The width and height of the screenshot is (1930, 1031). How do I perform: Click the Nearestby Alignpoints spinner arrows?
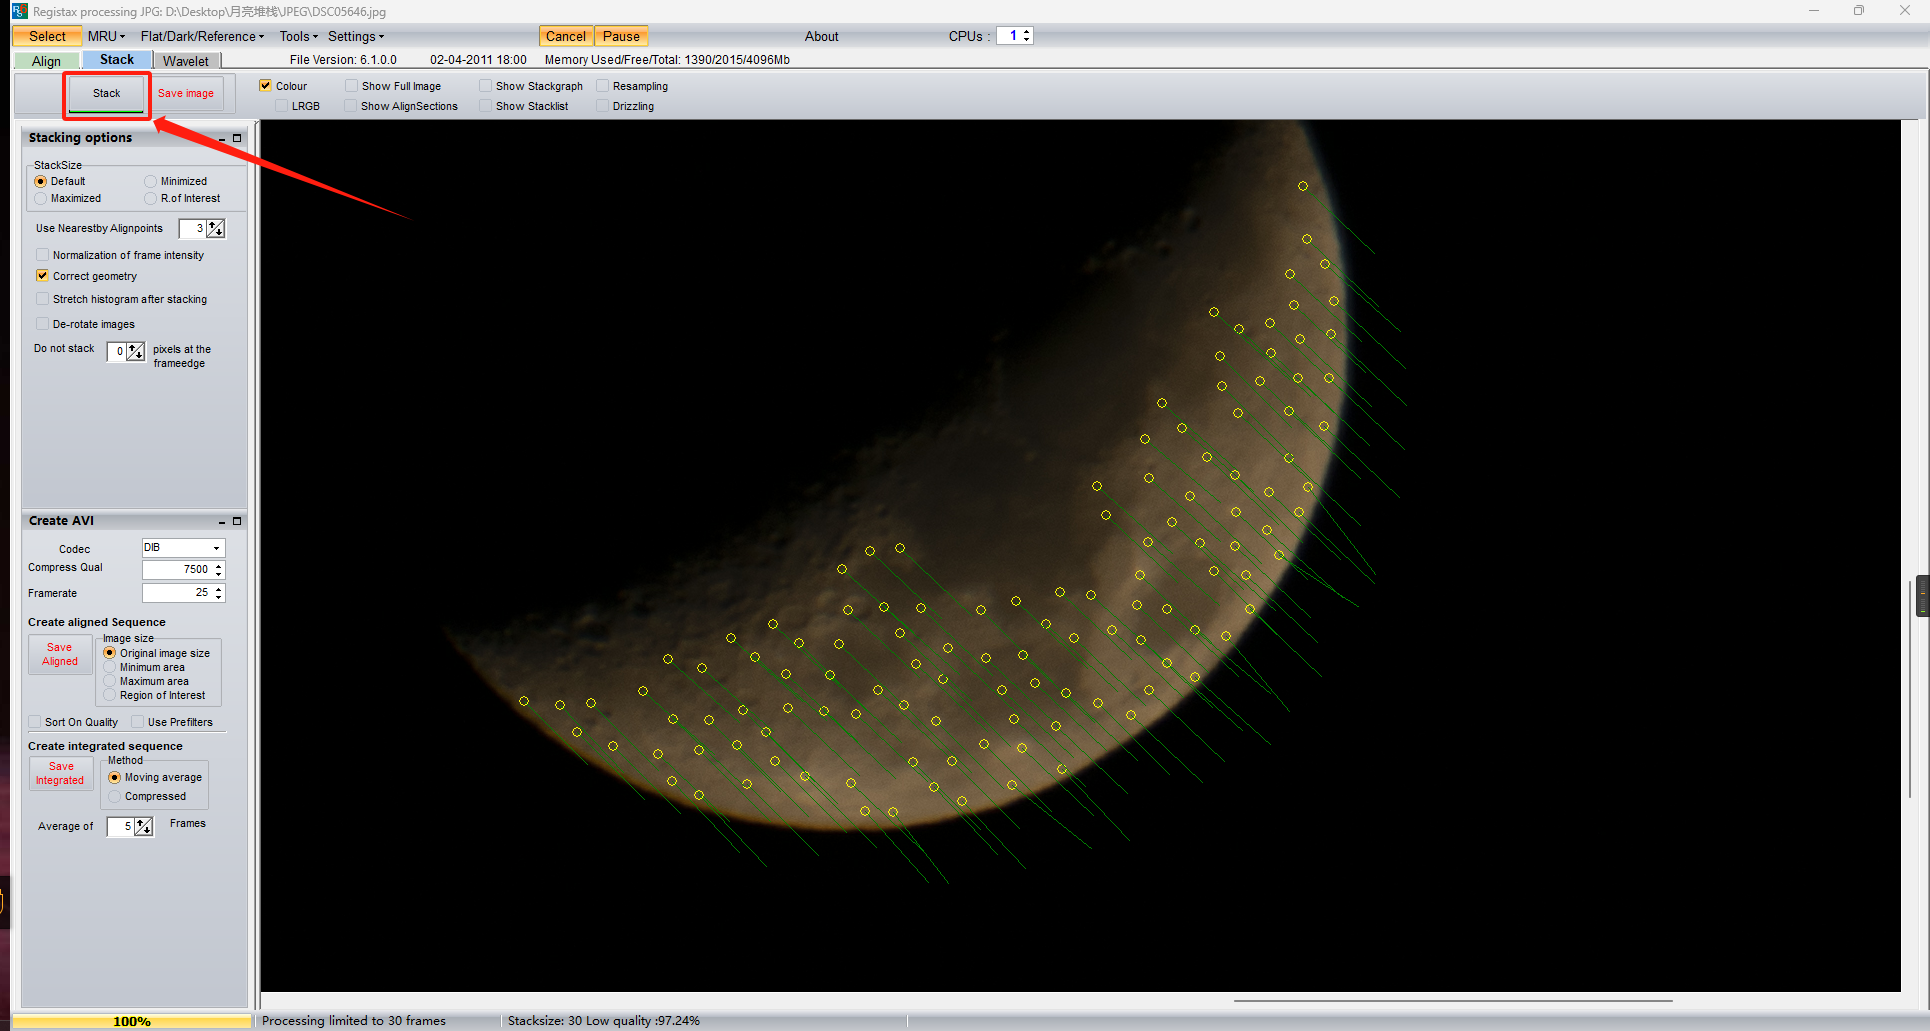[x=216, y=229]
